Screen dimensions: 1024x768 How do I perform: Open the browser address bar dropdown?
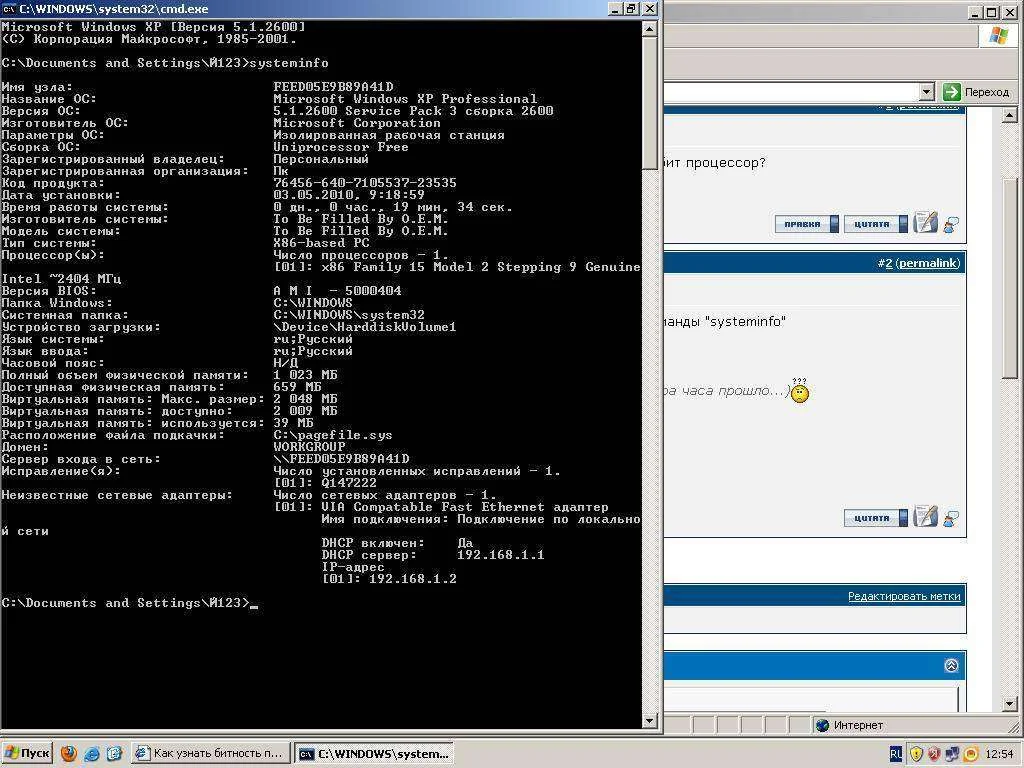tap(926, 92)
